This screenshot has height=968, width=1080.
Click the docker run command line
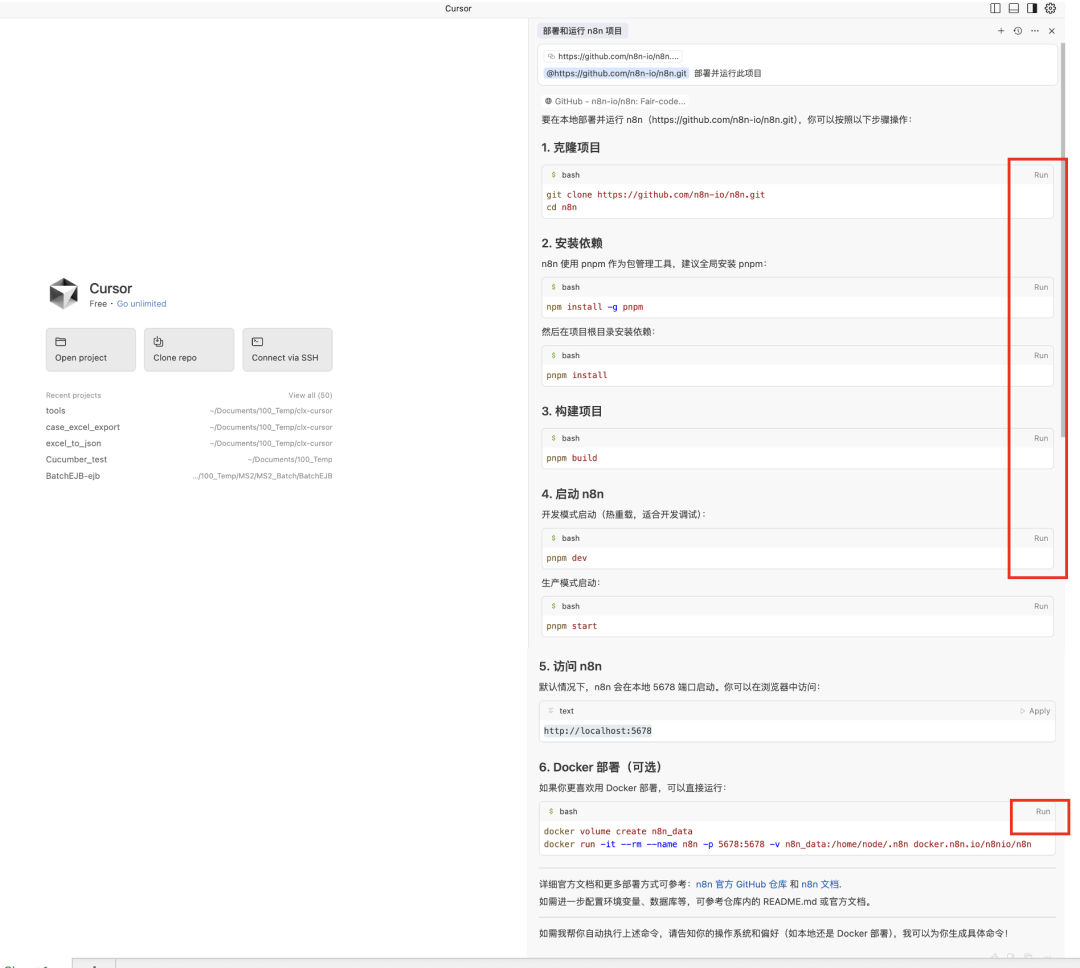pos(787,844)
